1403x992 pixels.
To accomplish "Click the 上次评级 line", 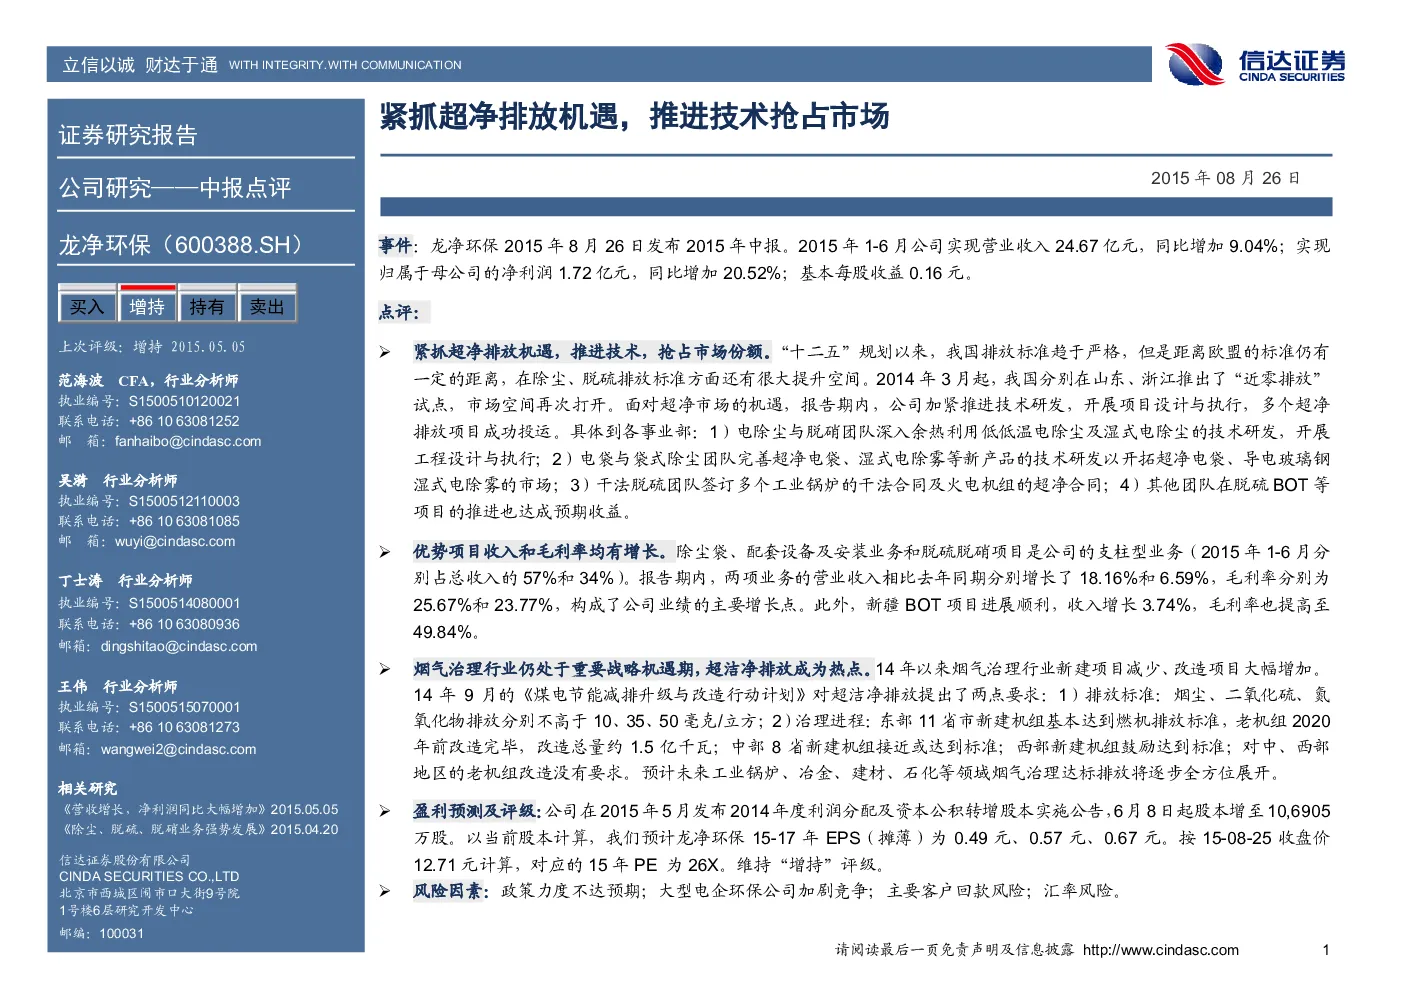I will pos(152,347).
